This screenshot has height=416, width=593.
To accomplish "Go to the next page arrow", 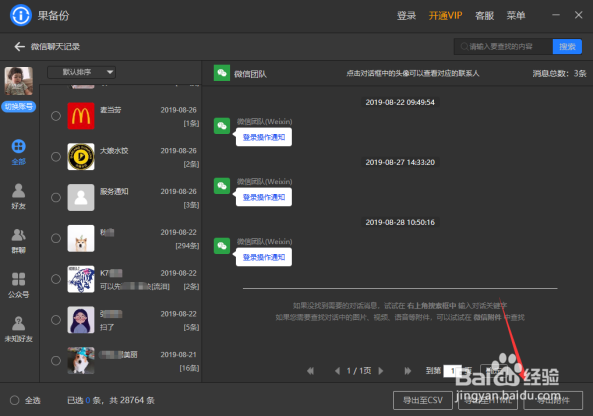I will 381,371.
